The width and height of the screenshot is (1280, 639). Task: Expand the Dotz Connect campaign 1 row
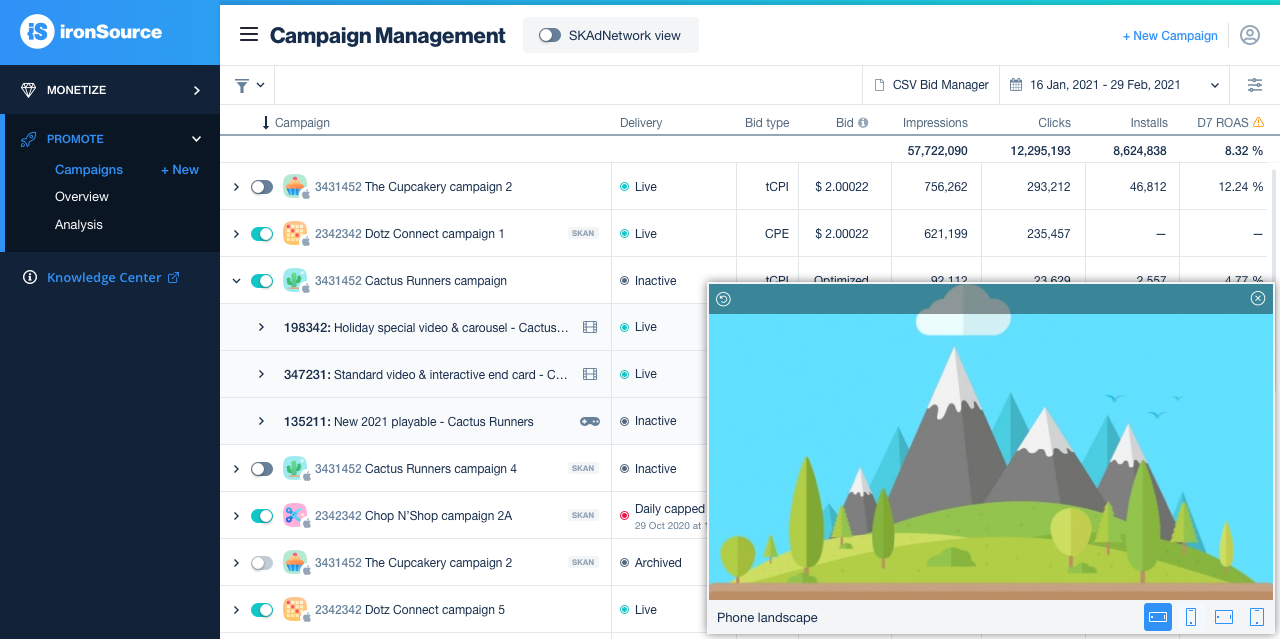click(x=237, y=234)
